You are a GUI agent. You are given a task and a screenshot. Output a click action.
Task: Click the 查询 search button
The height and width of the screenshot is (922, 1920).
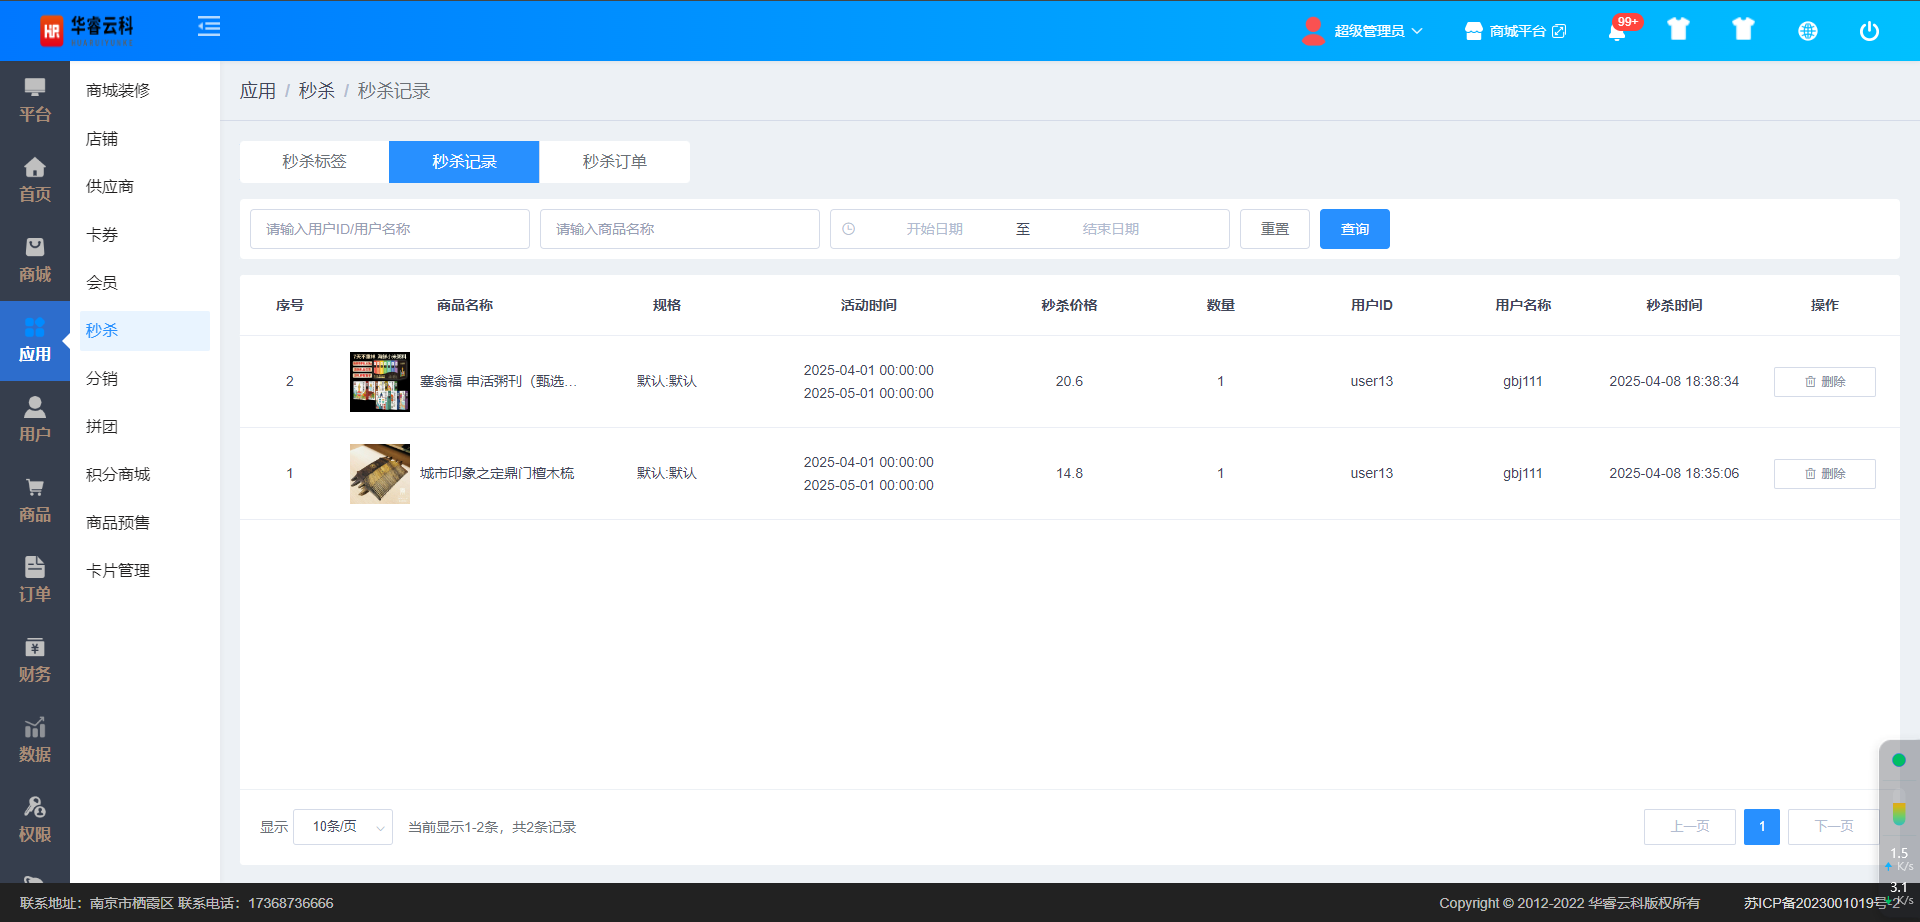point(1354,229)
